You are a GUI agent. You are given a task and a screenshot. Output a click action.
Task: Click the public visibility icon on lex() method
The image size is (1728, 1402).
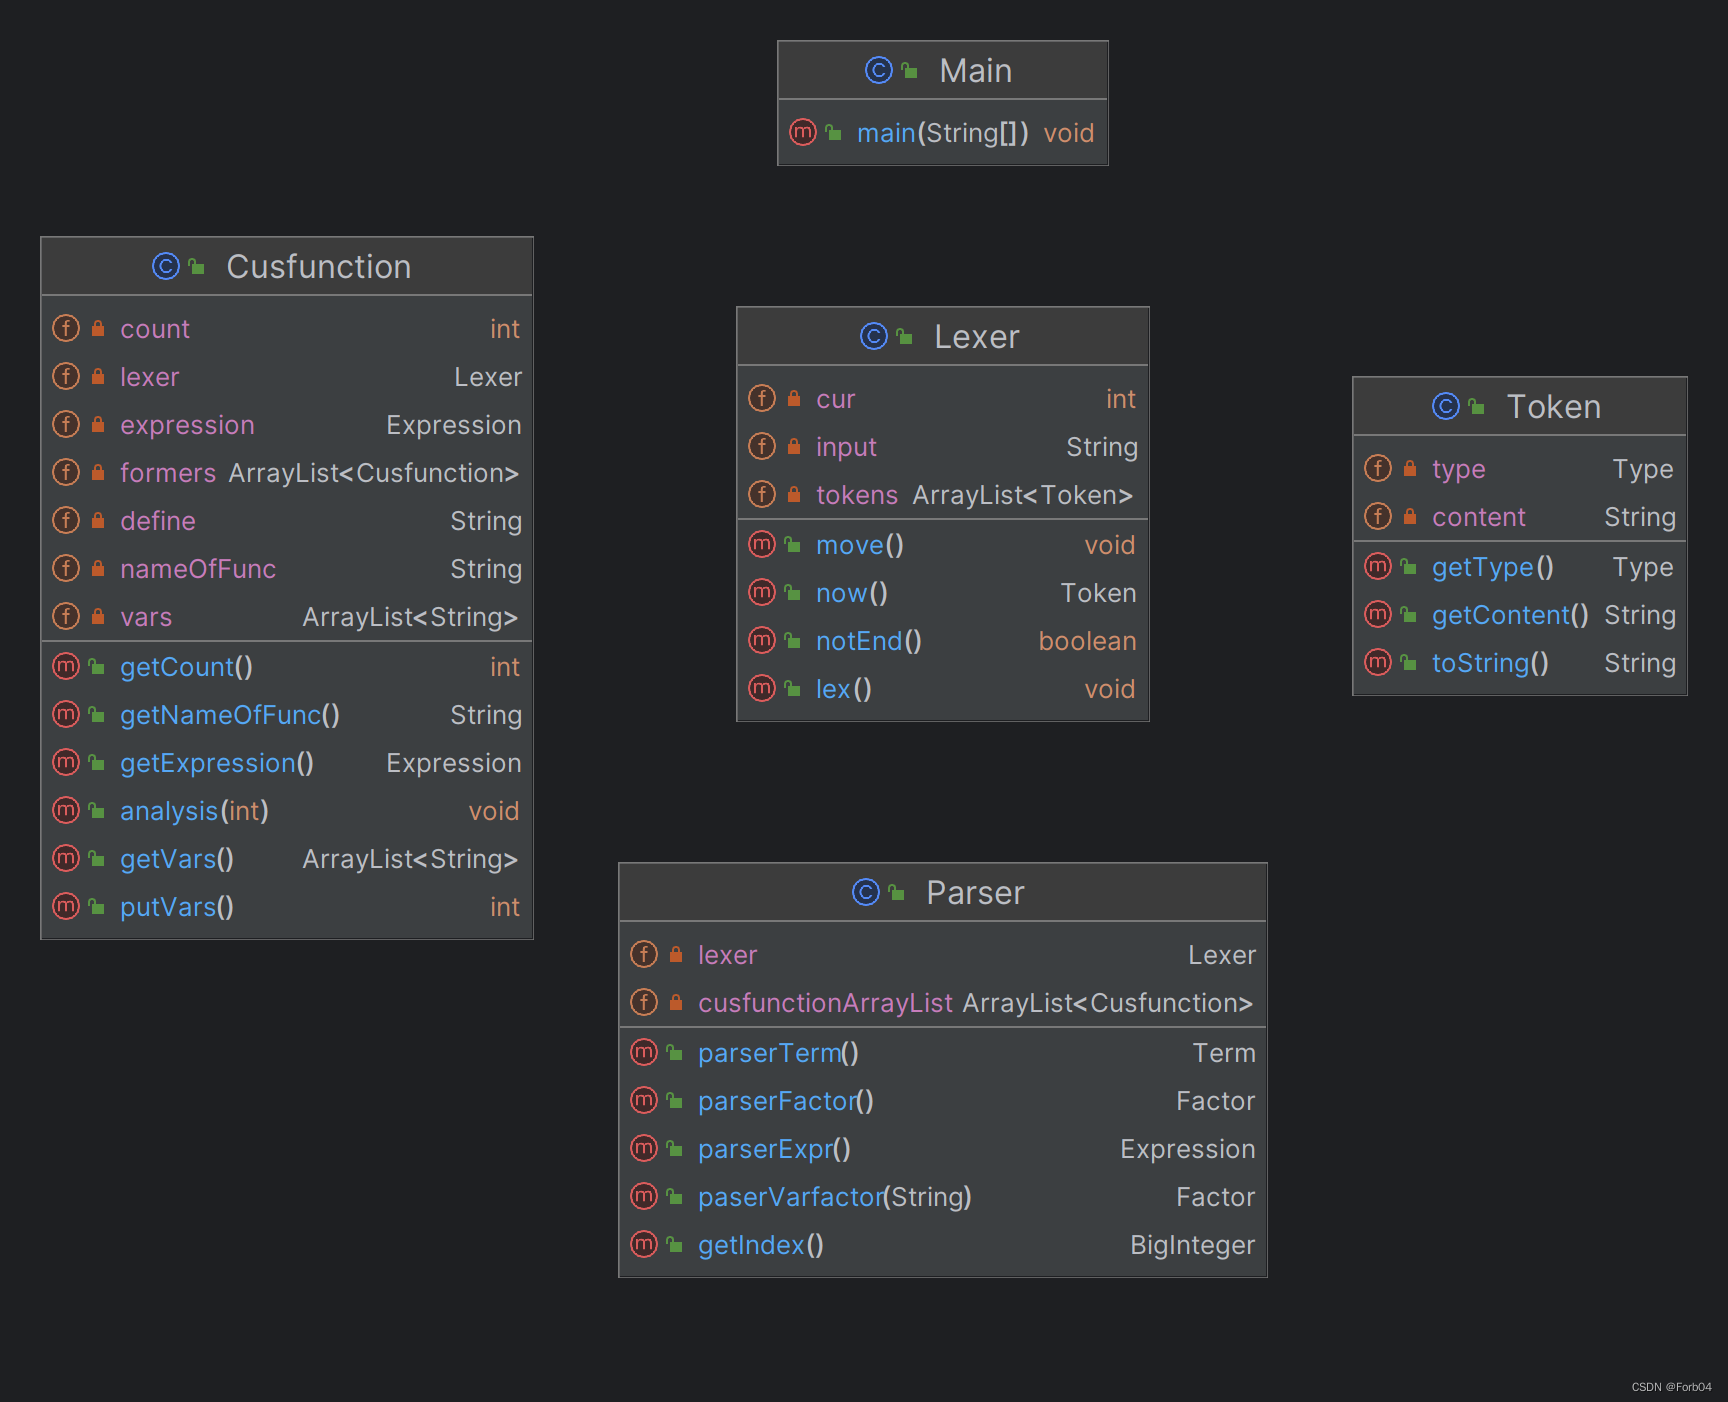(792, 688)
